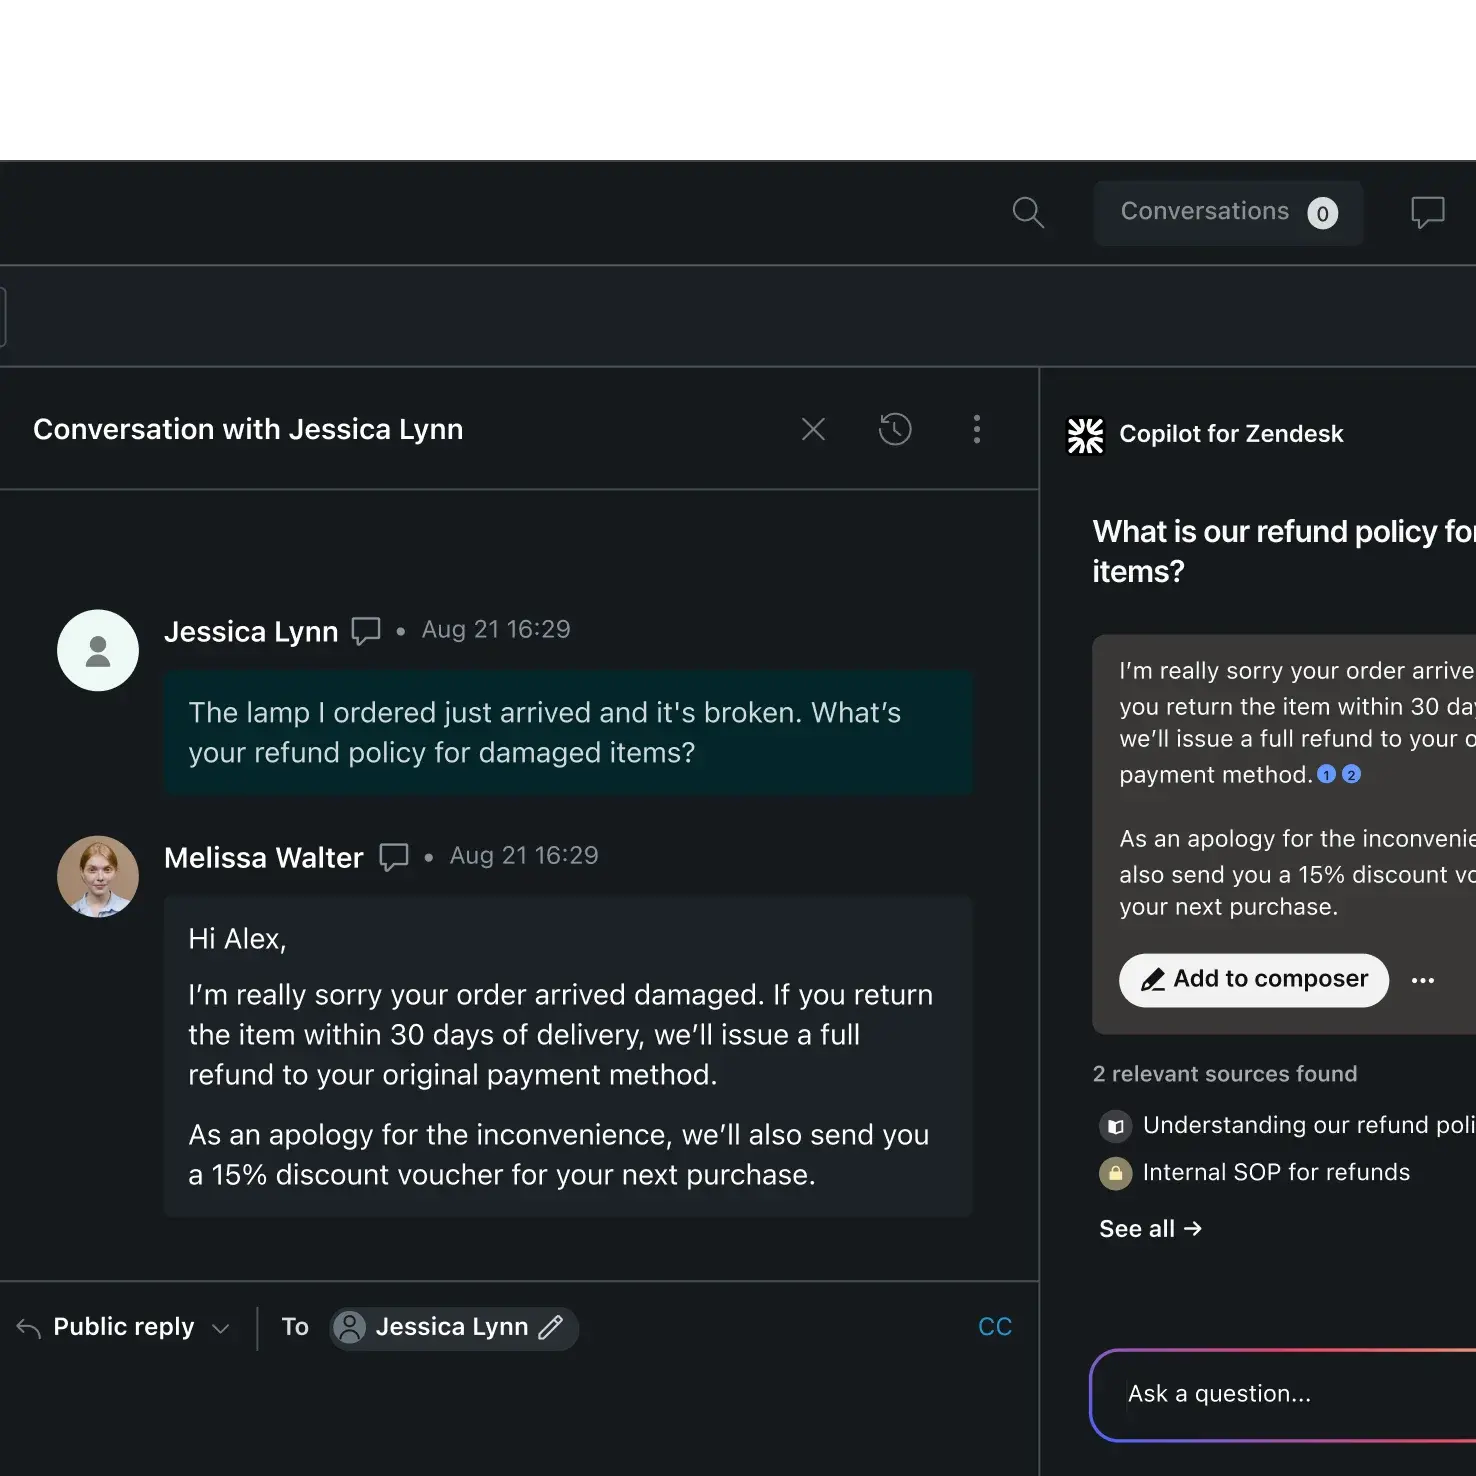Screen dimensions: 1476x1476
Task: Open more options beside Add to composer
Action: pos(1422,981)
